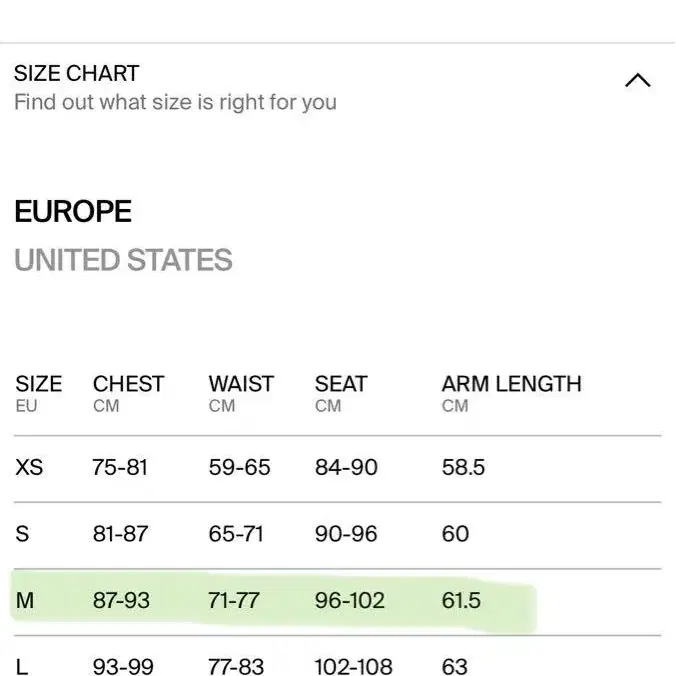Switch to UNITED STATES sizing
The height and width of the screenshot is (676, 676).
pos(123,261)
